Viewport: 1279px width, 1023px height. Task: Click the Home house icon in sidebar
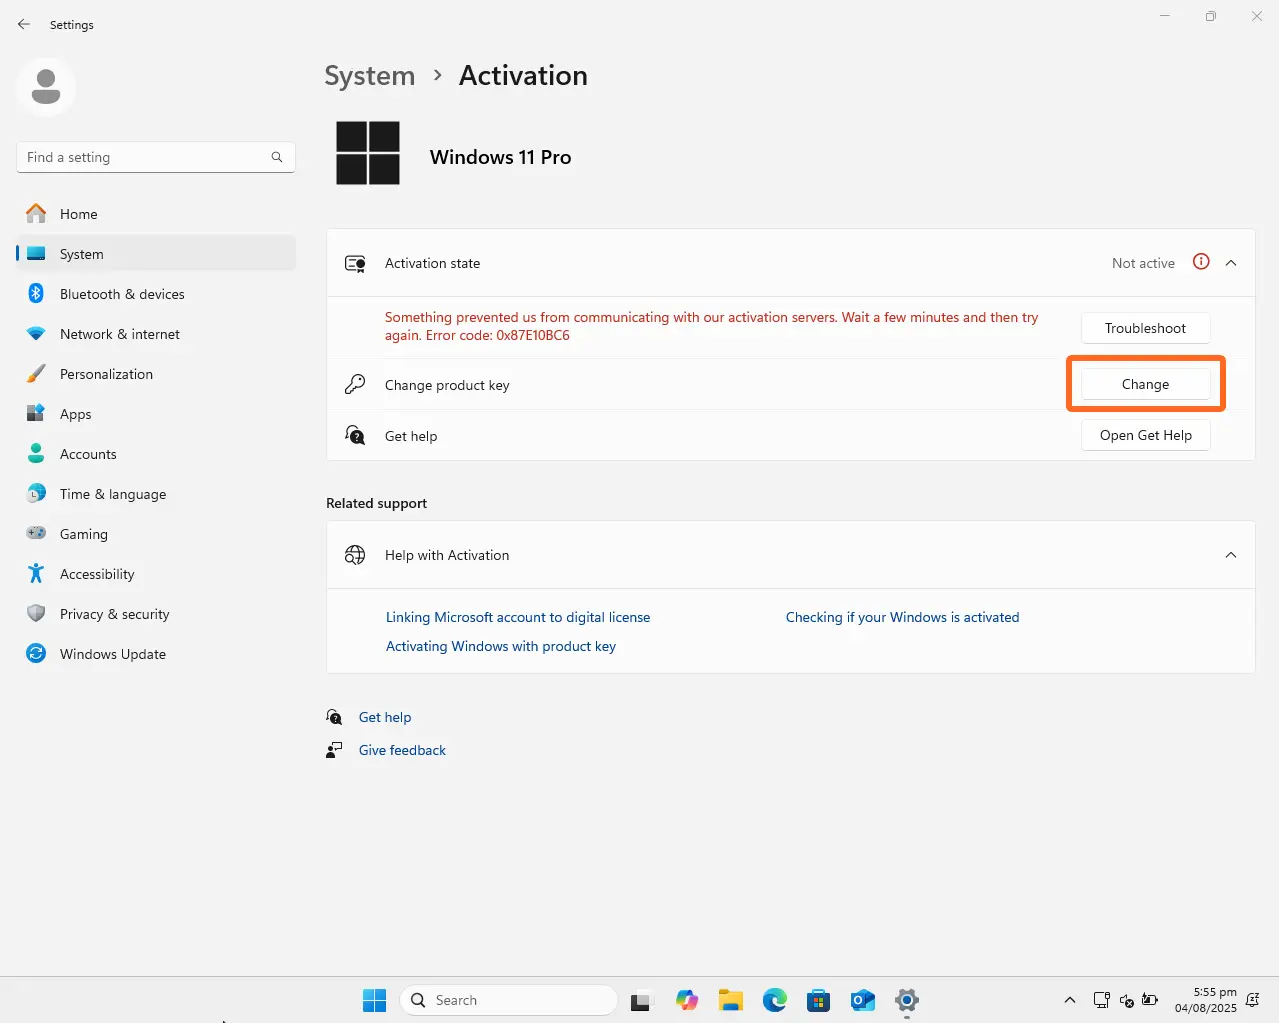[36, 214]
